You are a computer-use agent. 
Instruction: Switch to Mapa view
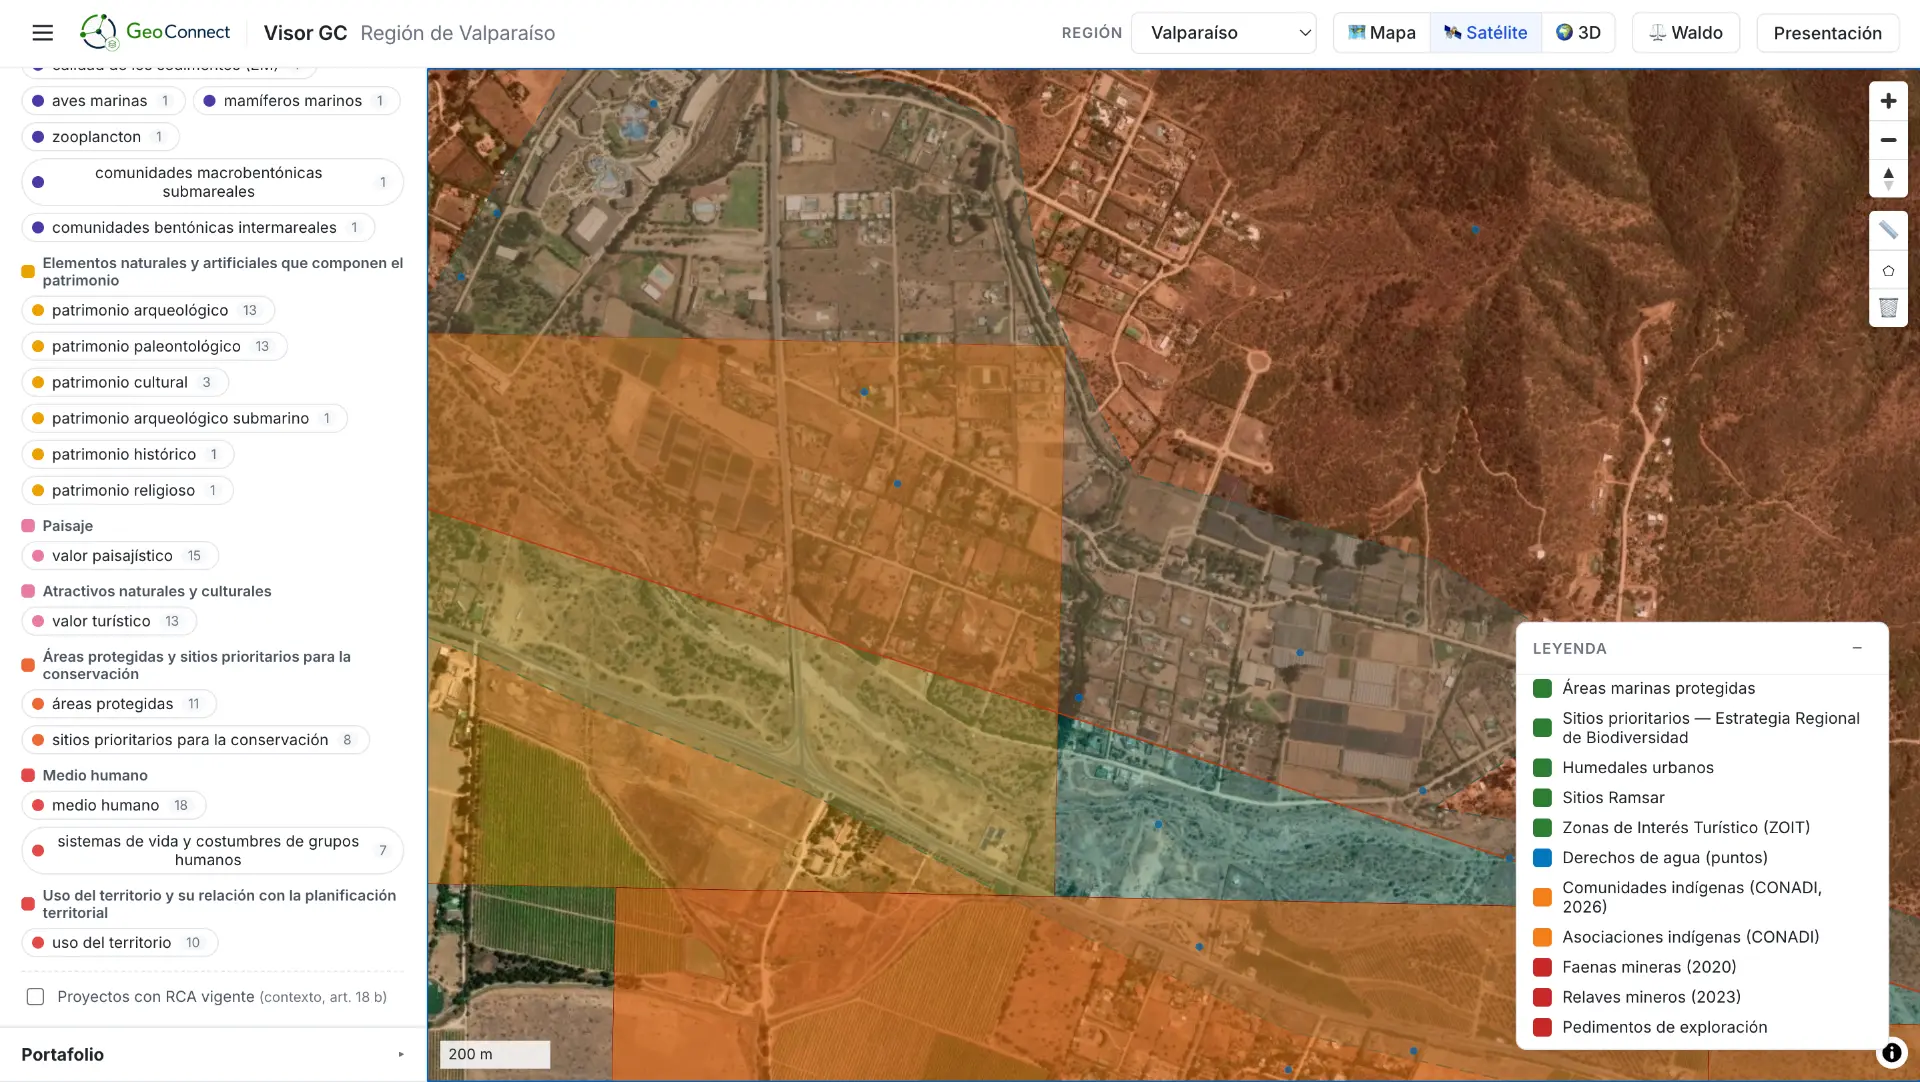pos(1382,33)
